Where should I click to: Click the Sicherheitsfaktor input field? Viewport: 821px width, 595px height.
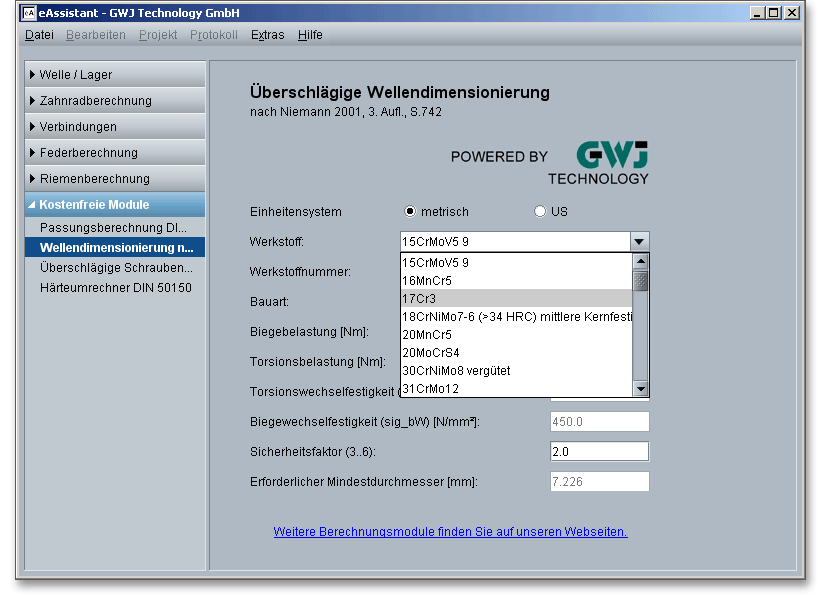pos(599,452)
